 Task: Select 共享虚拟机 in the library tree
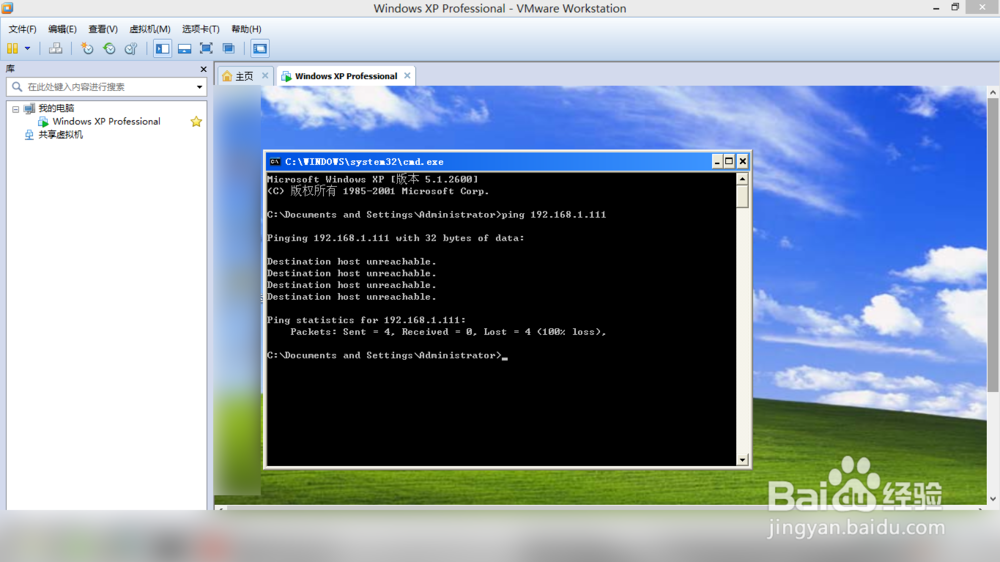point(61,135)
